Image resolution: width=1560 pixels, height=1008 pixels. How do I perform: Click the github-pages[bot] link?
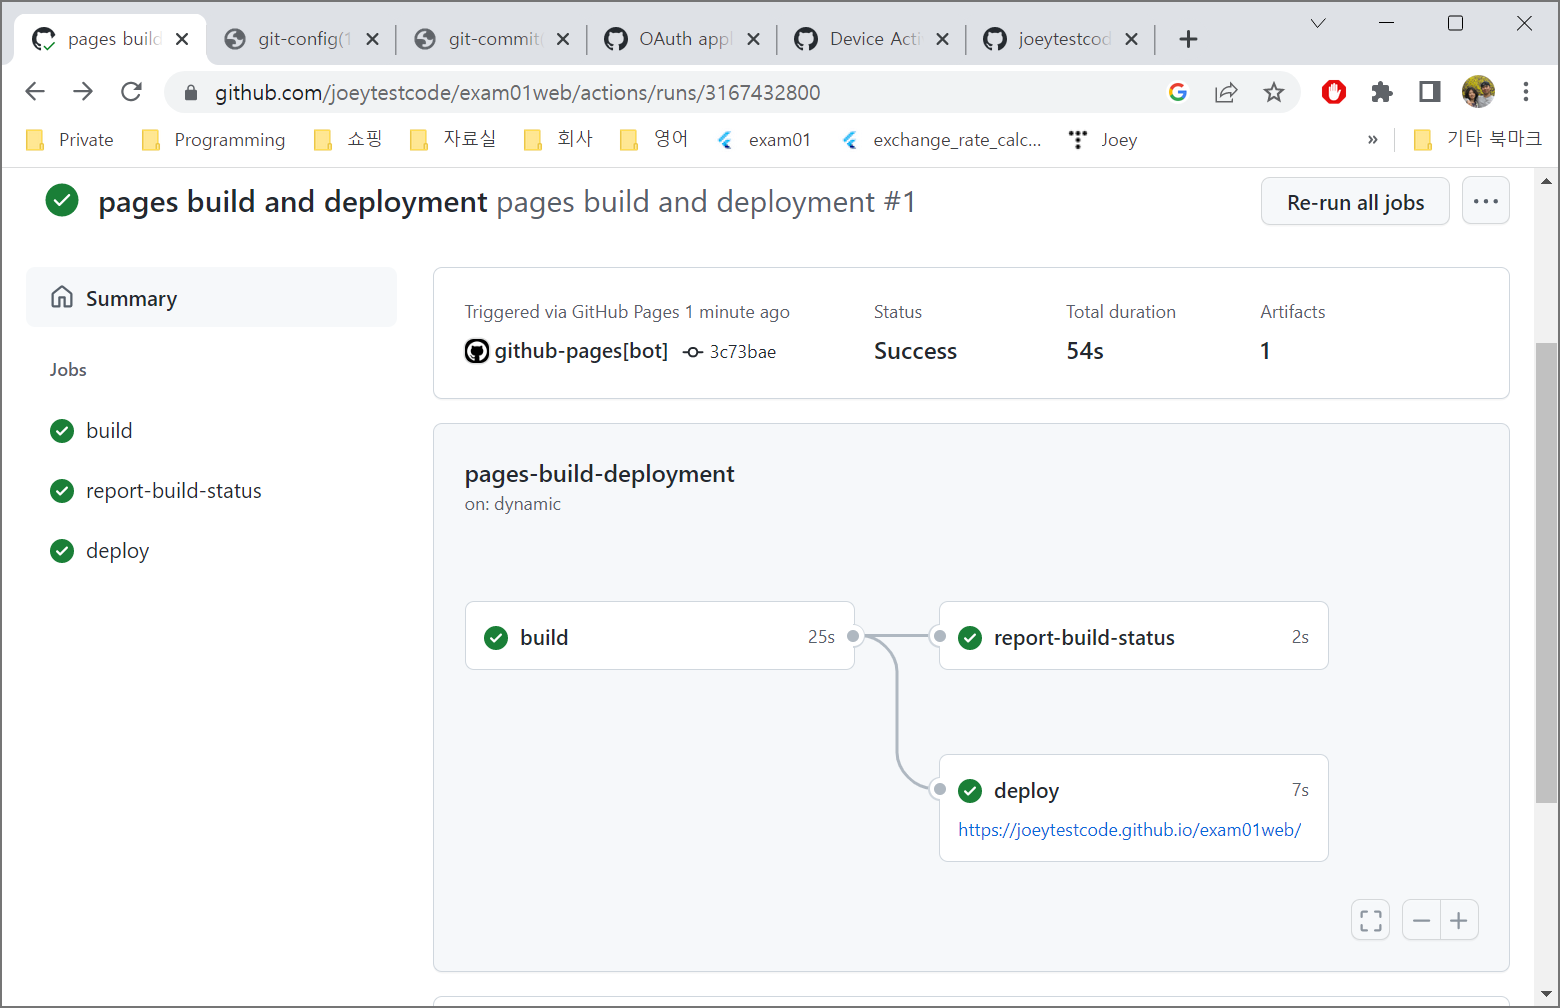pos(581,351)
